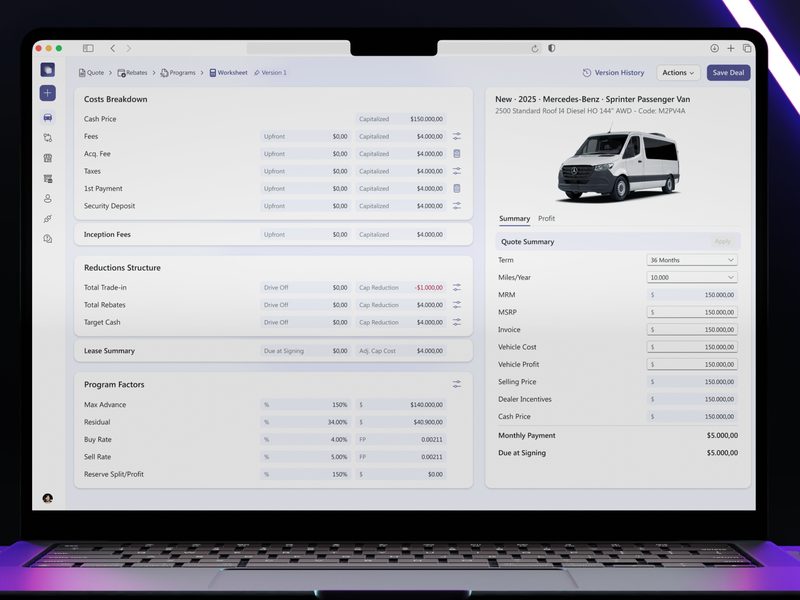This screenshot has width=800, height=600.
Task: Go back with the browser arrow
Action: coord(113,48)
